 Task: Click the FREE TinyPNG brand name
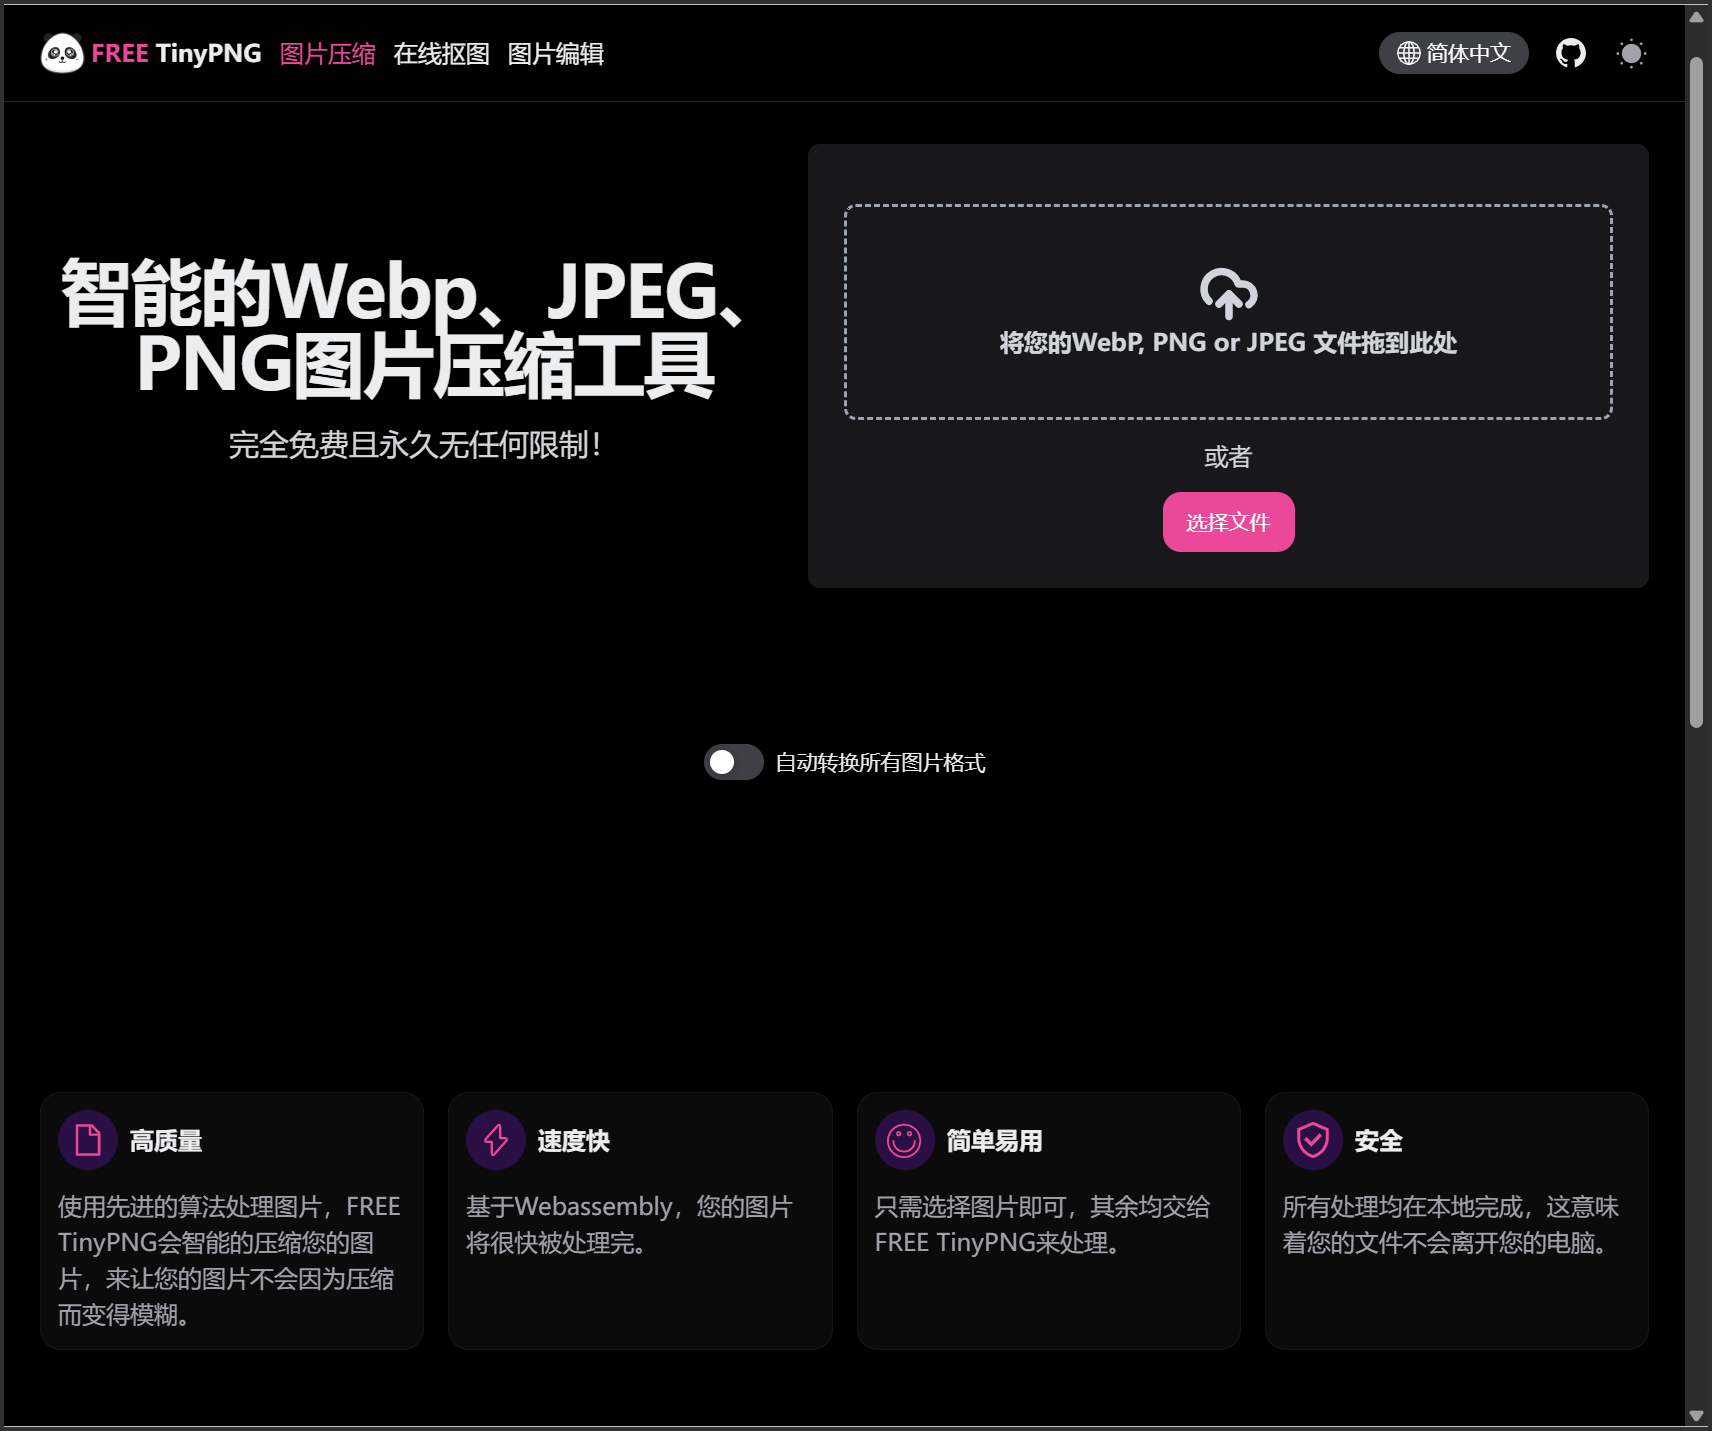point(176,54)
